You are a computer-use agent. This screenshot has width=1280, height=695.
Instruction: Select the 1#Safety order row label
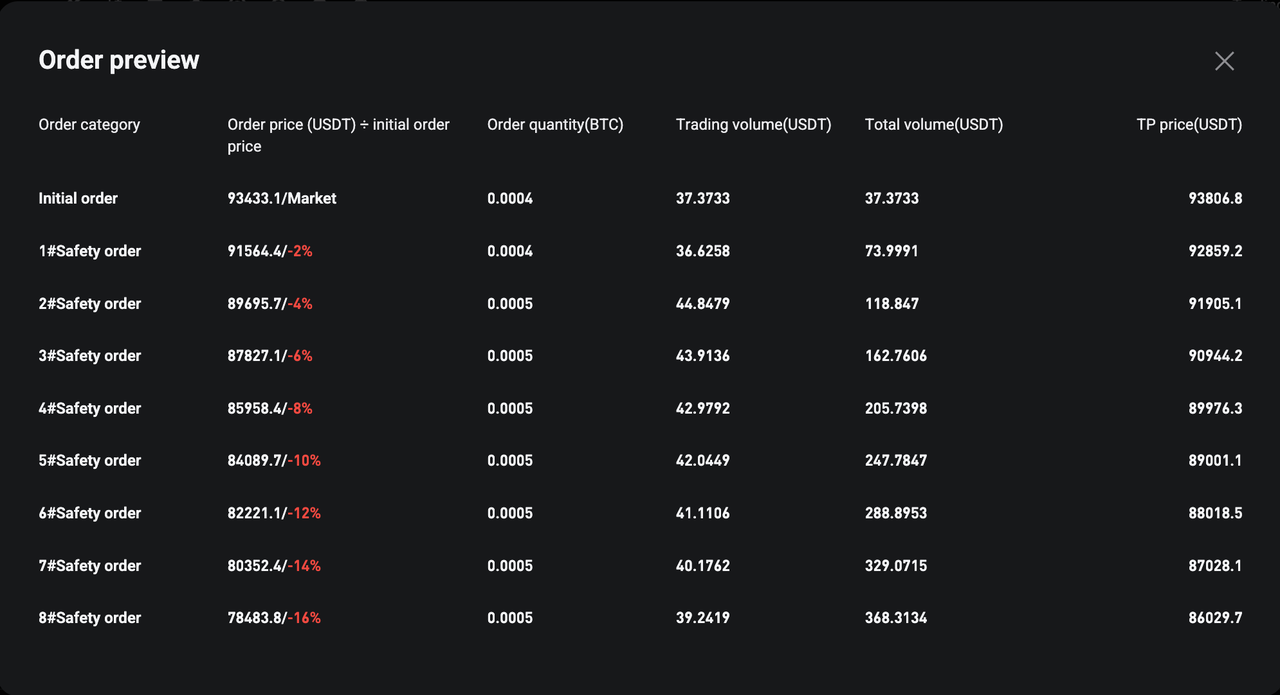click(x=90, y=251)
